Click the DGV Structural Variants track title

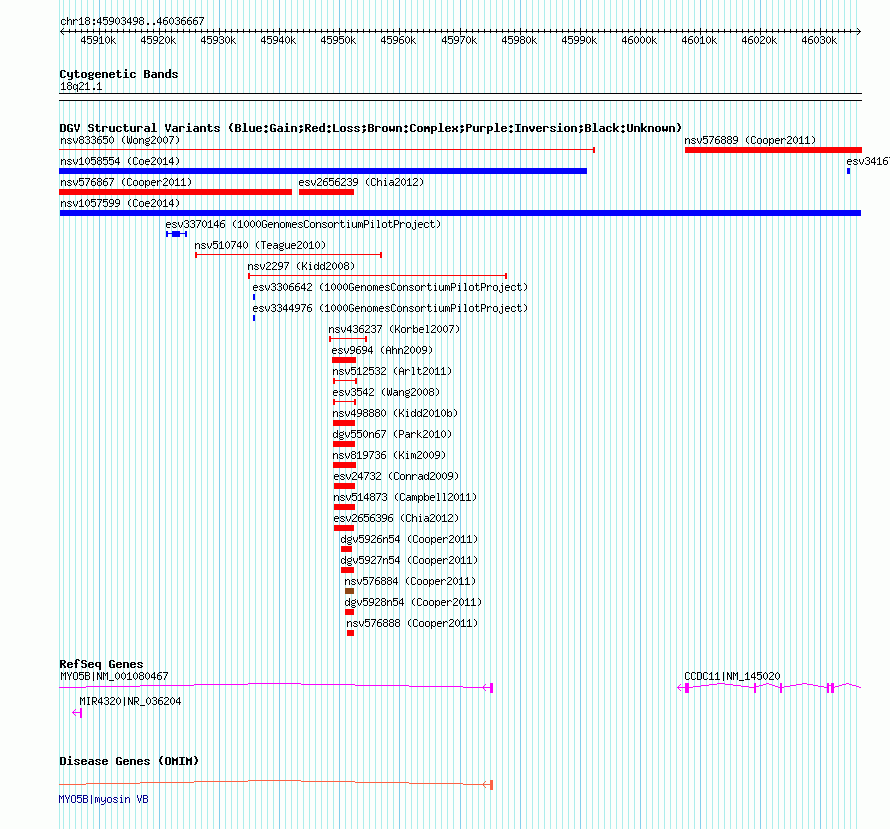point(371,128)
